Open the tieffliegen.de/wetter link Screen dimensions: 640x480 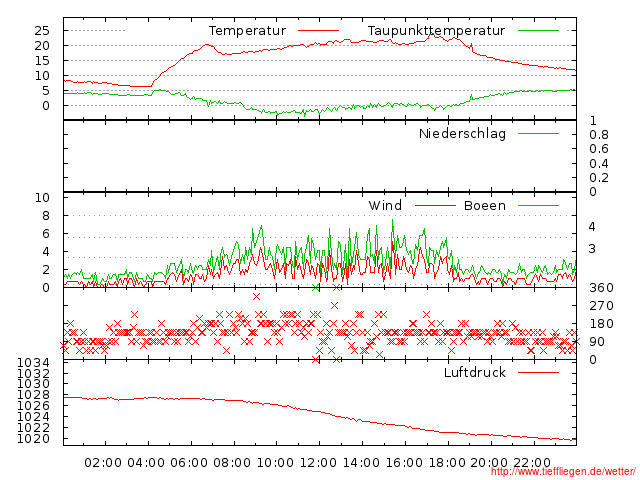[563, 471]
